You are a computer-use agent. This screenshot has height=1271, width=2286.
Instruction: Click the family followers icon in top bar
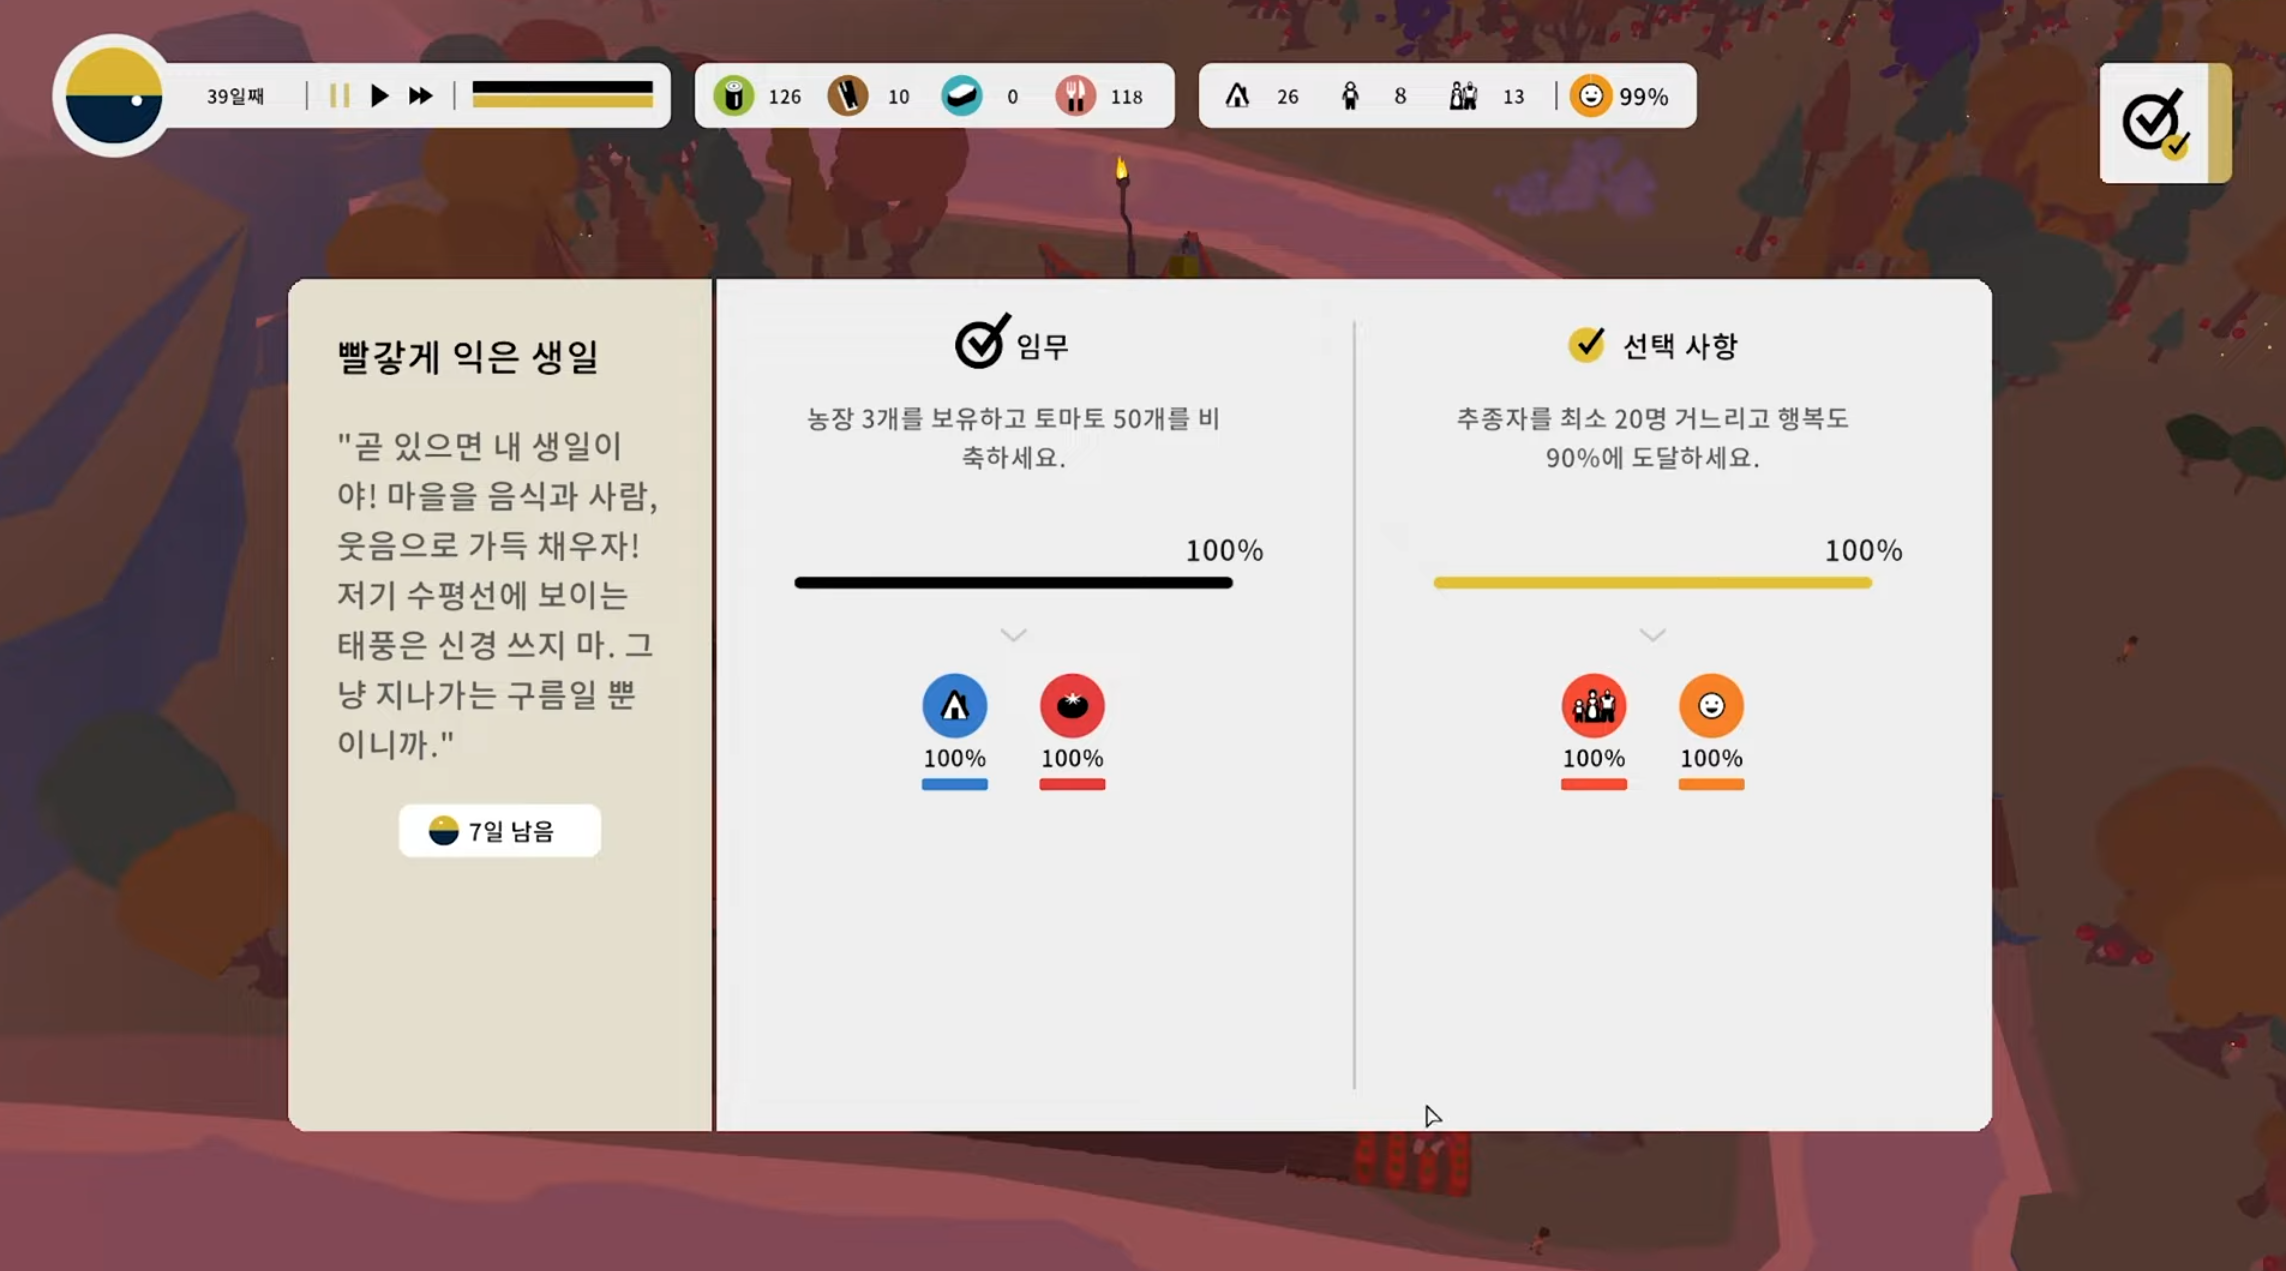coord(1463,96)
